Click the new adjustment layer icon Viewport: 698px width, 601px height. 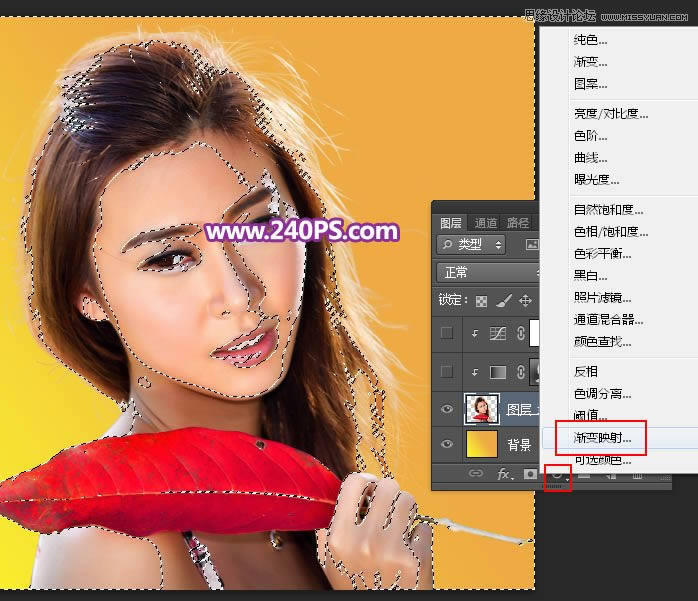[558, 475]
